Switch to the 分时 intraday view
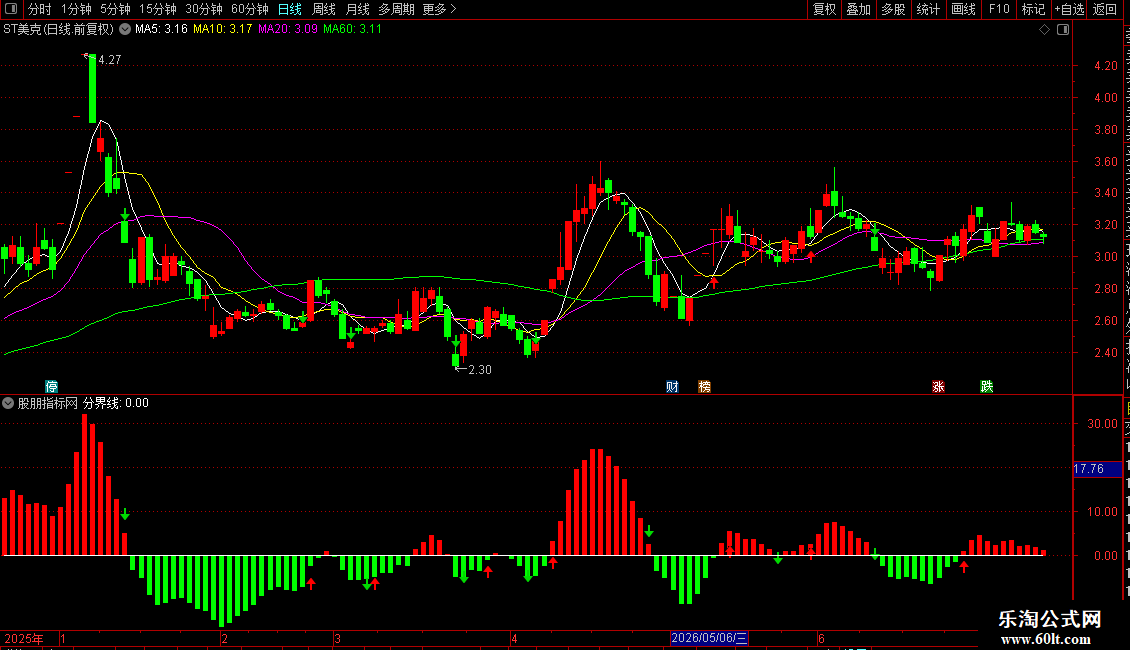Viewport: 1130px width, 650px height. 39,9
